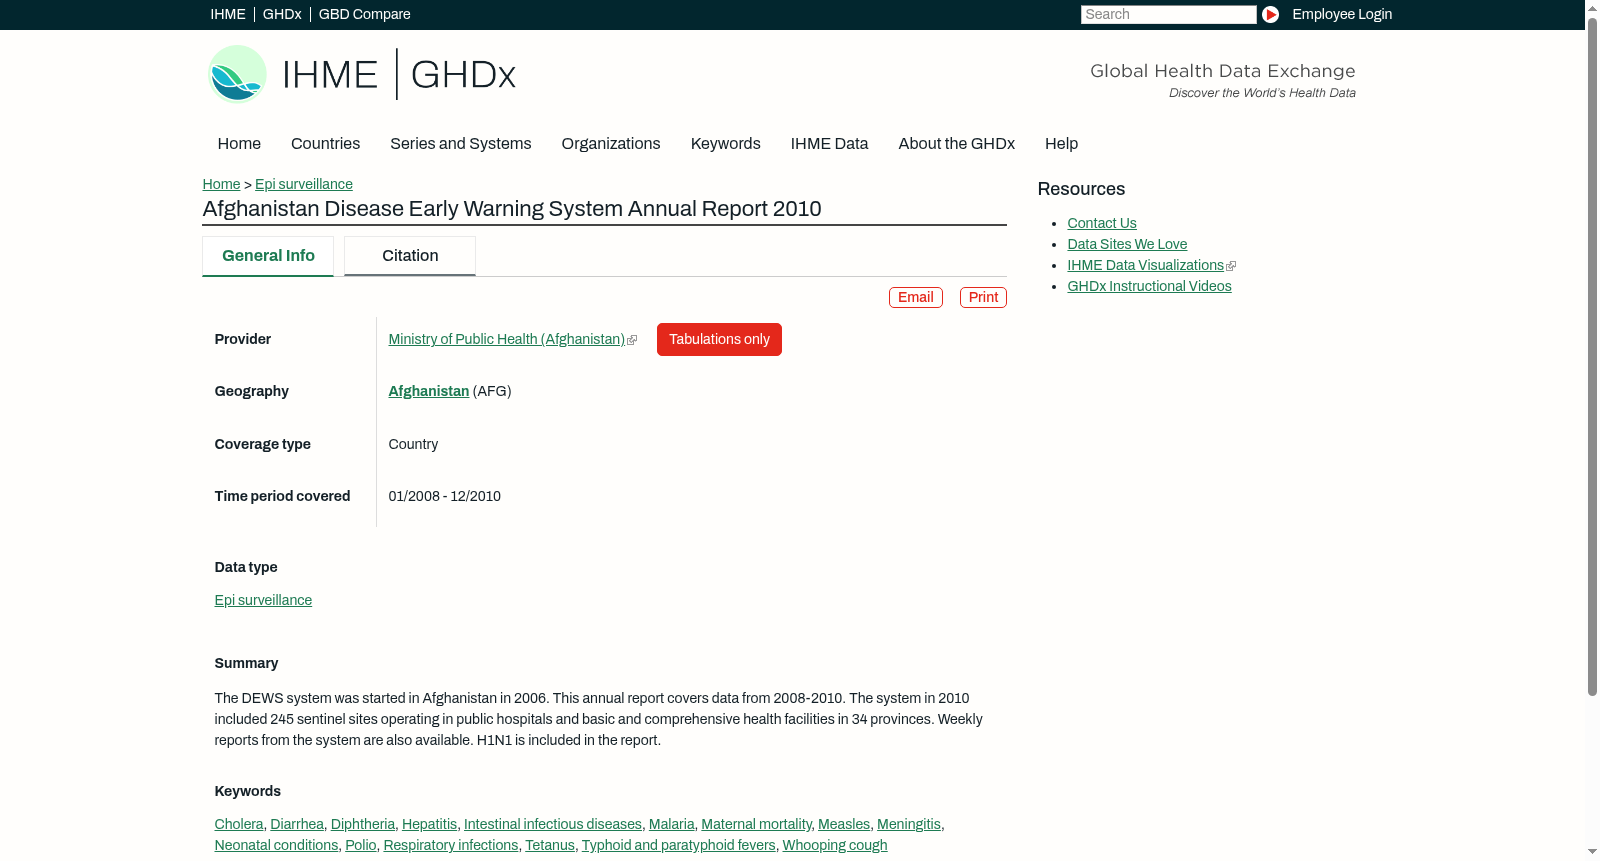Open the Countries menu
The height and width of the screenshot is (861, 1600).
click(x=325, y=144)
